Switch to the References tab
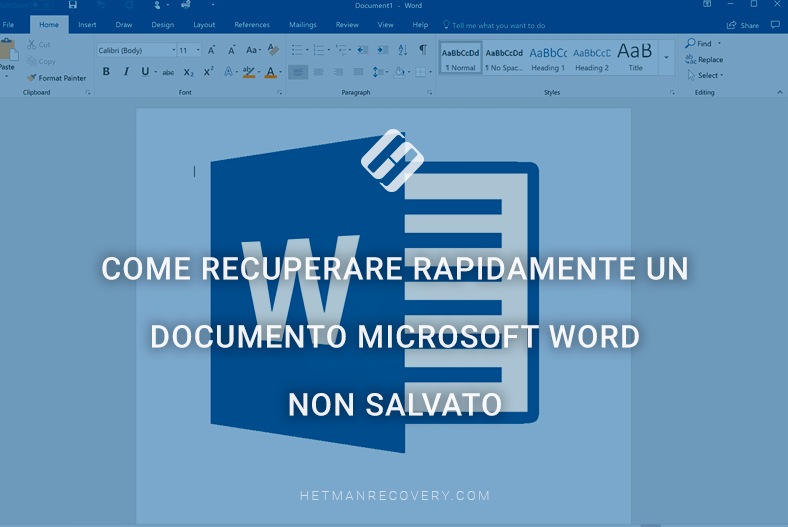 252,25
